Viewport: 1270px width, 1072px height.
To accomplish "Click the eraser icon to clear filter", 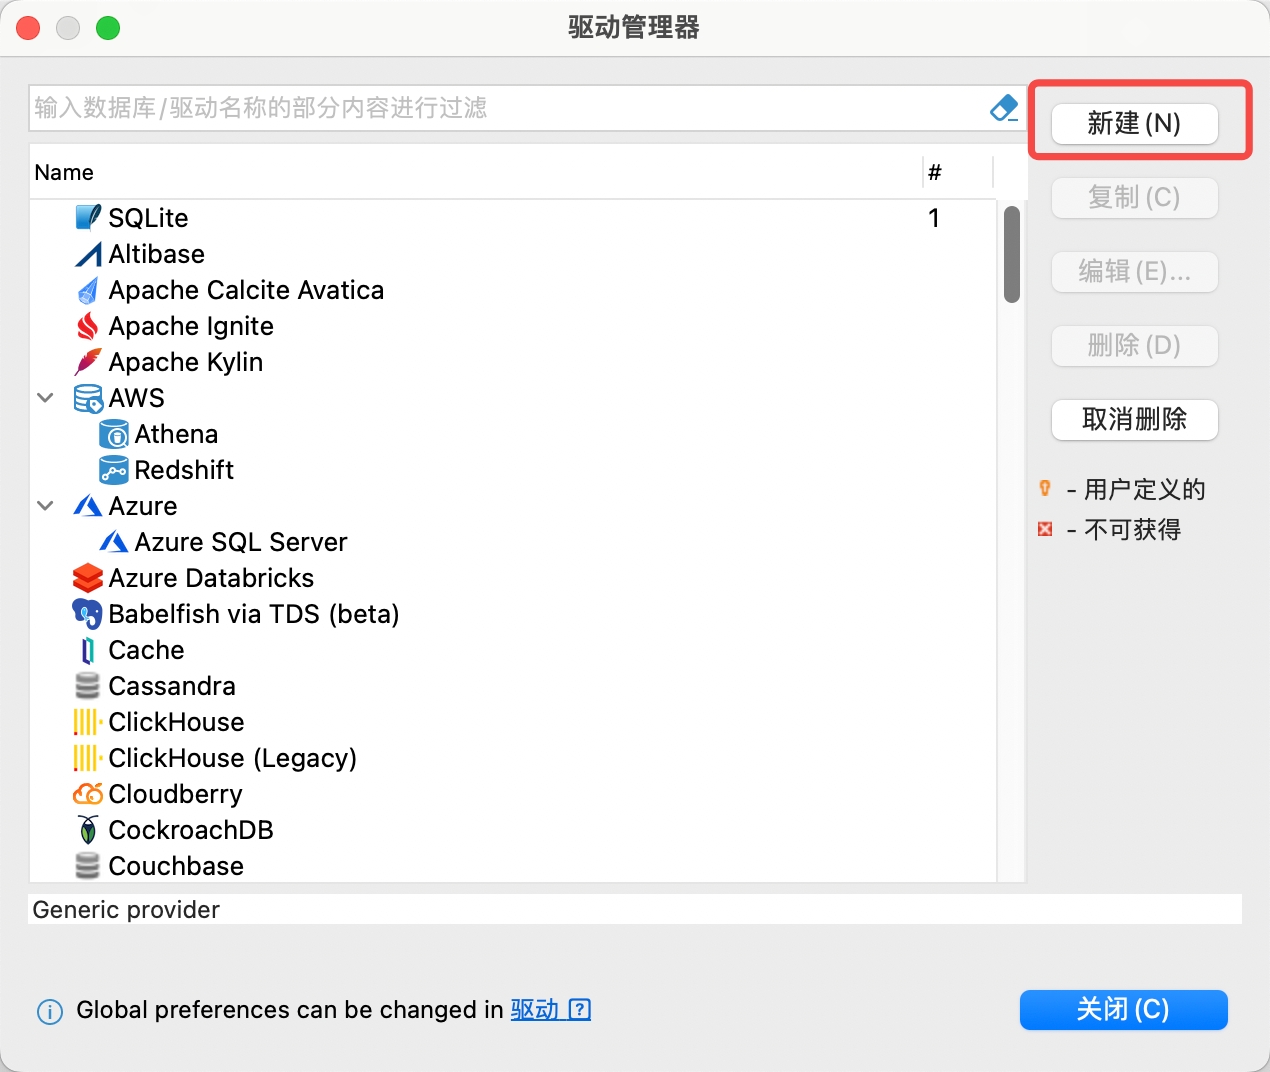I will click(x=1001, y=108).
